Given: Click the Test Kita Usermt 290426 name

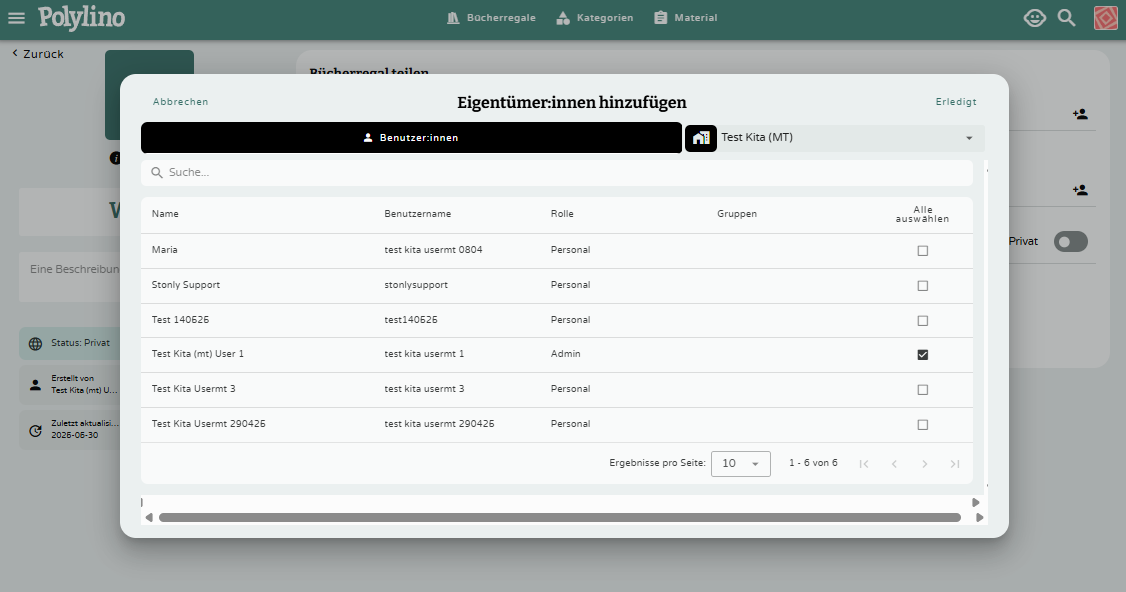Looking at the screenshot, I should [208, 424].
